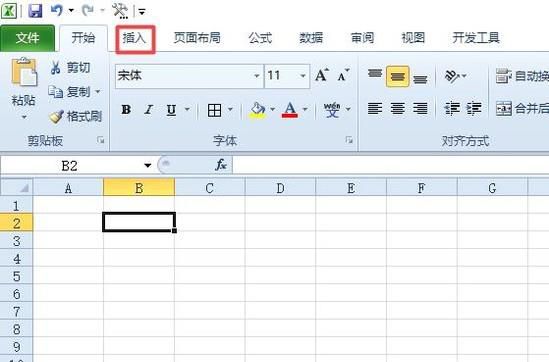Open the 数据 (Data) tab
This screenshot has width=549, height=362.
pos(311,38)
